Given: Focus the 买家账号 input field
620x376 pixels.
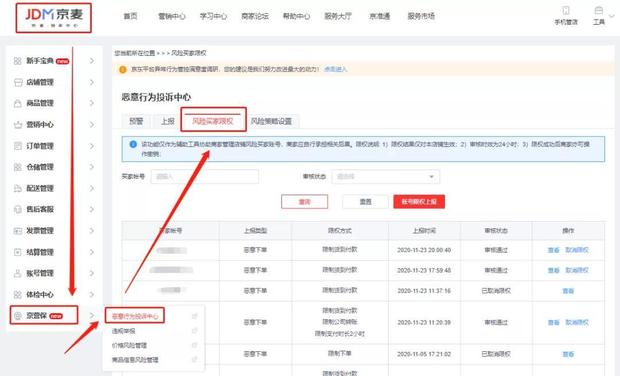Looking at the screenshot, I should 205,177.
